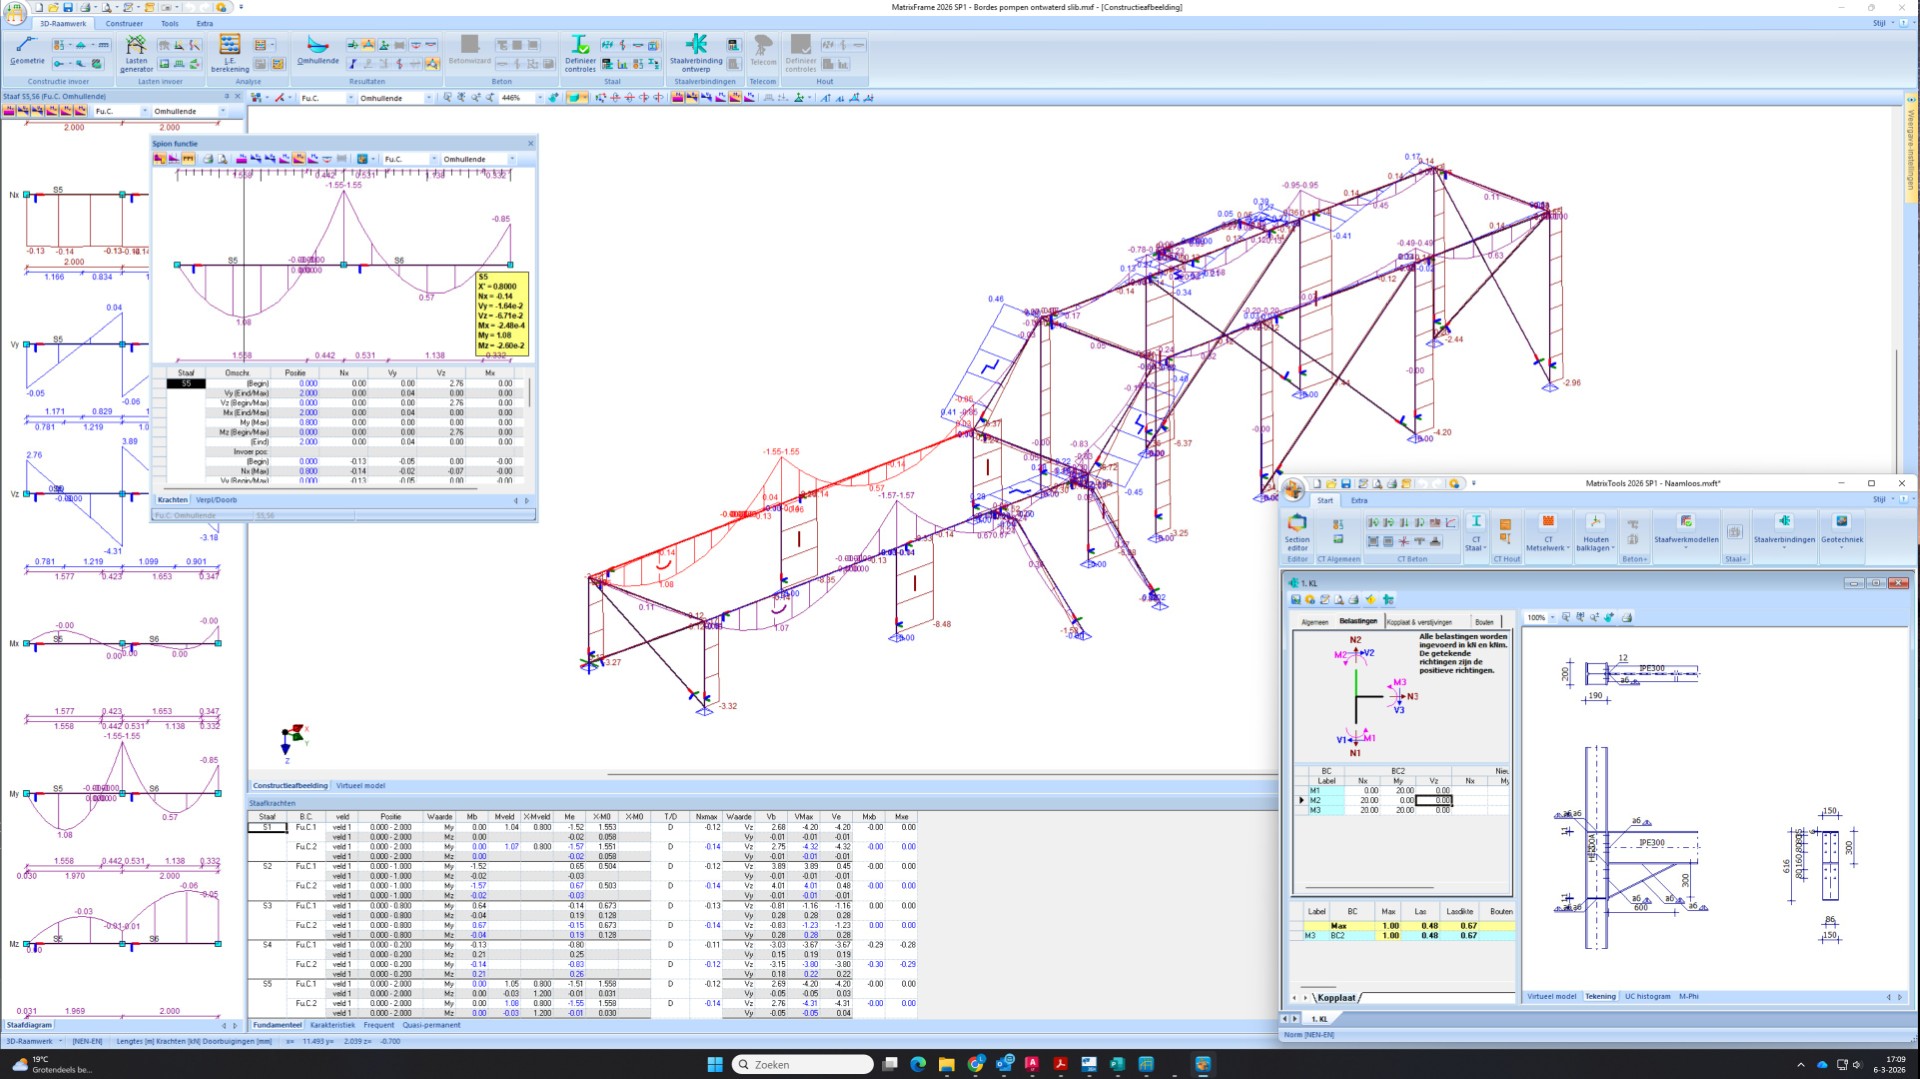Screen dimensions: 1920x1079
Task: Open Omhullende dropdown in main view toolbar
Action: pos(429,98)
